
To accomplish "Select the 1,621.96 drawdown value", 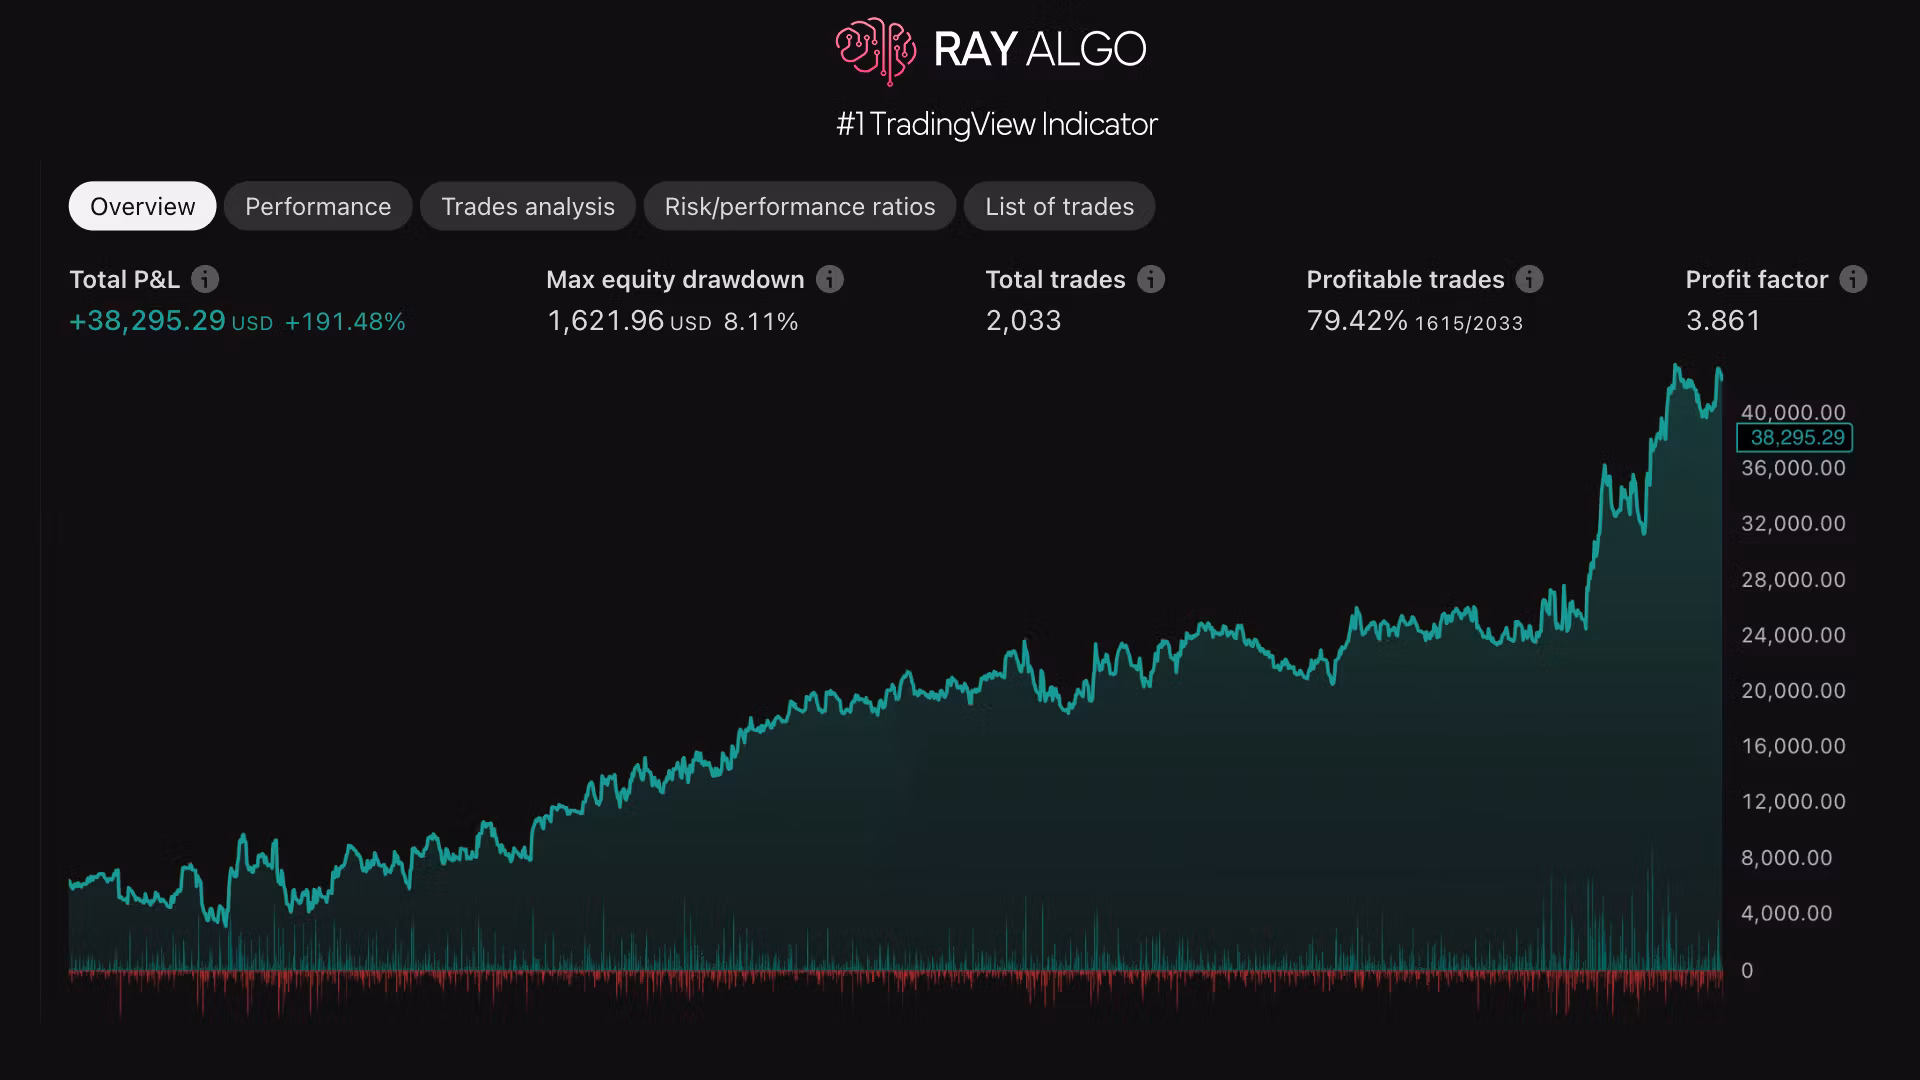I will 605,321.
